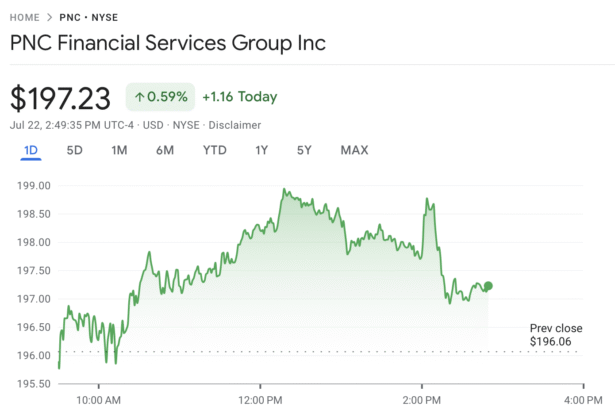Show the MAX time range
This screenshot has width=615, height=410.
coord(354,150)
